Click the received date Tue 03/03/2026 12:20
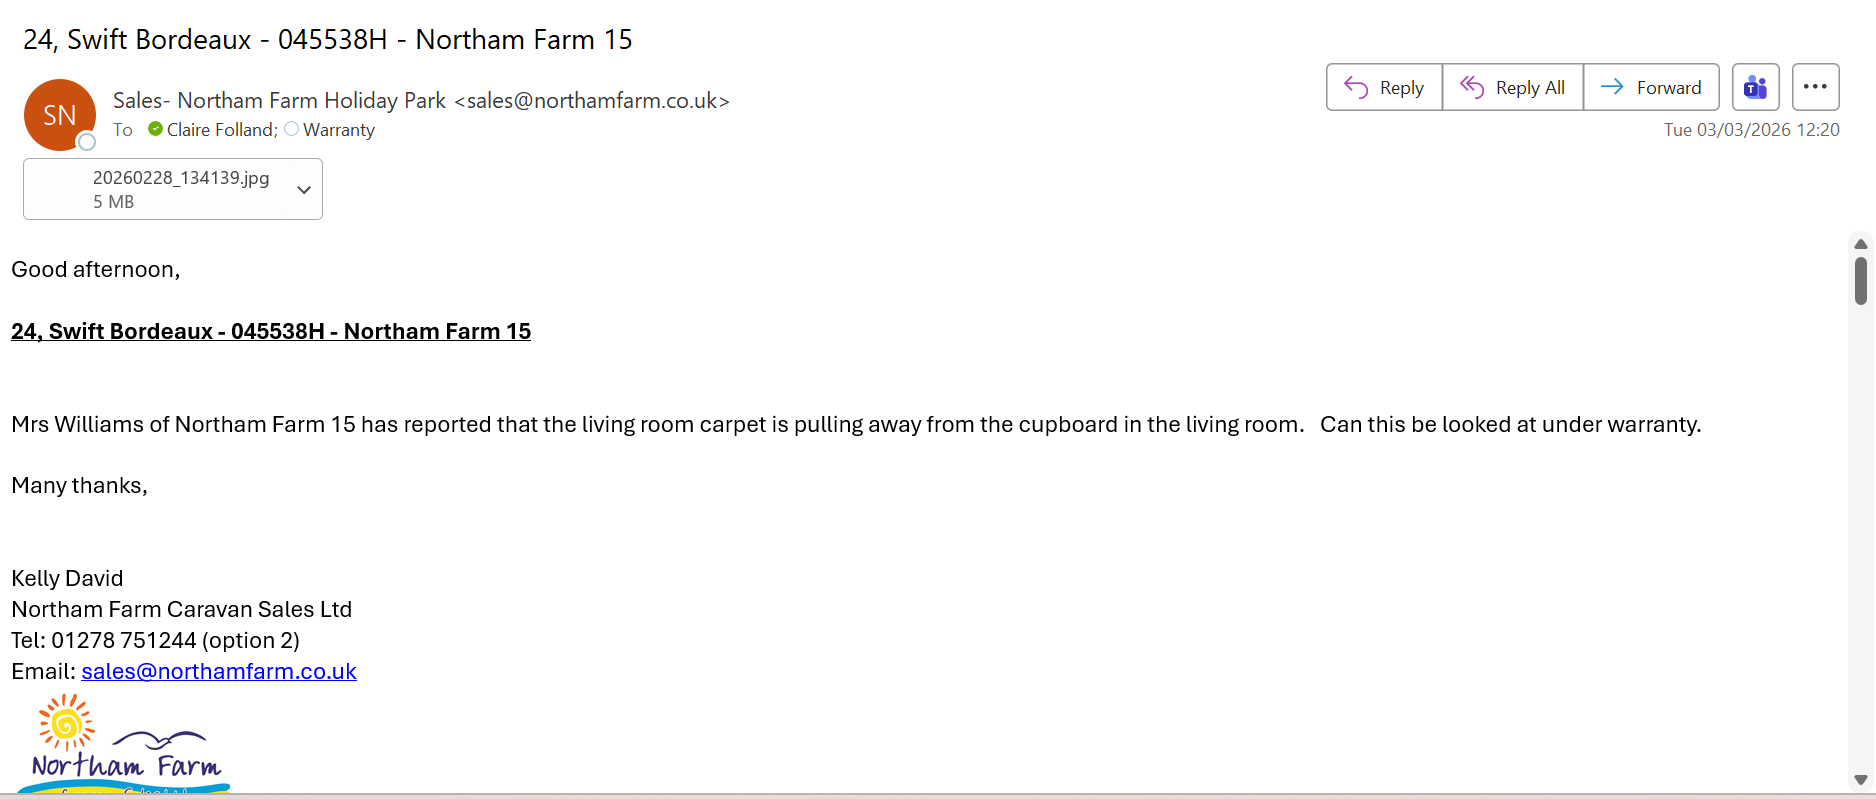This screenshot has width=1876, height=799. (1751, 130)
